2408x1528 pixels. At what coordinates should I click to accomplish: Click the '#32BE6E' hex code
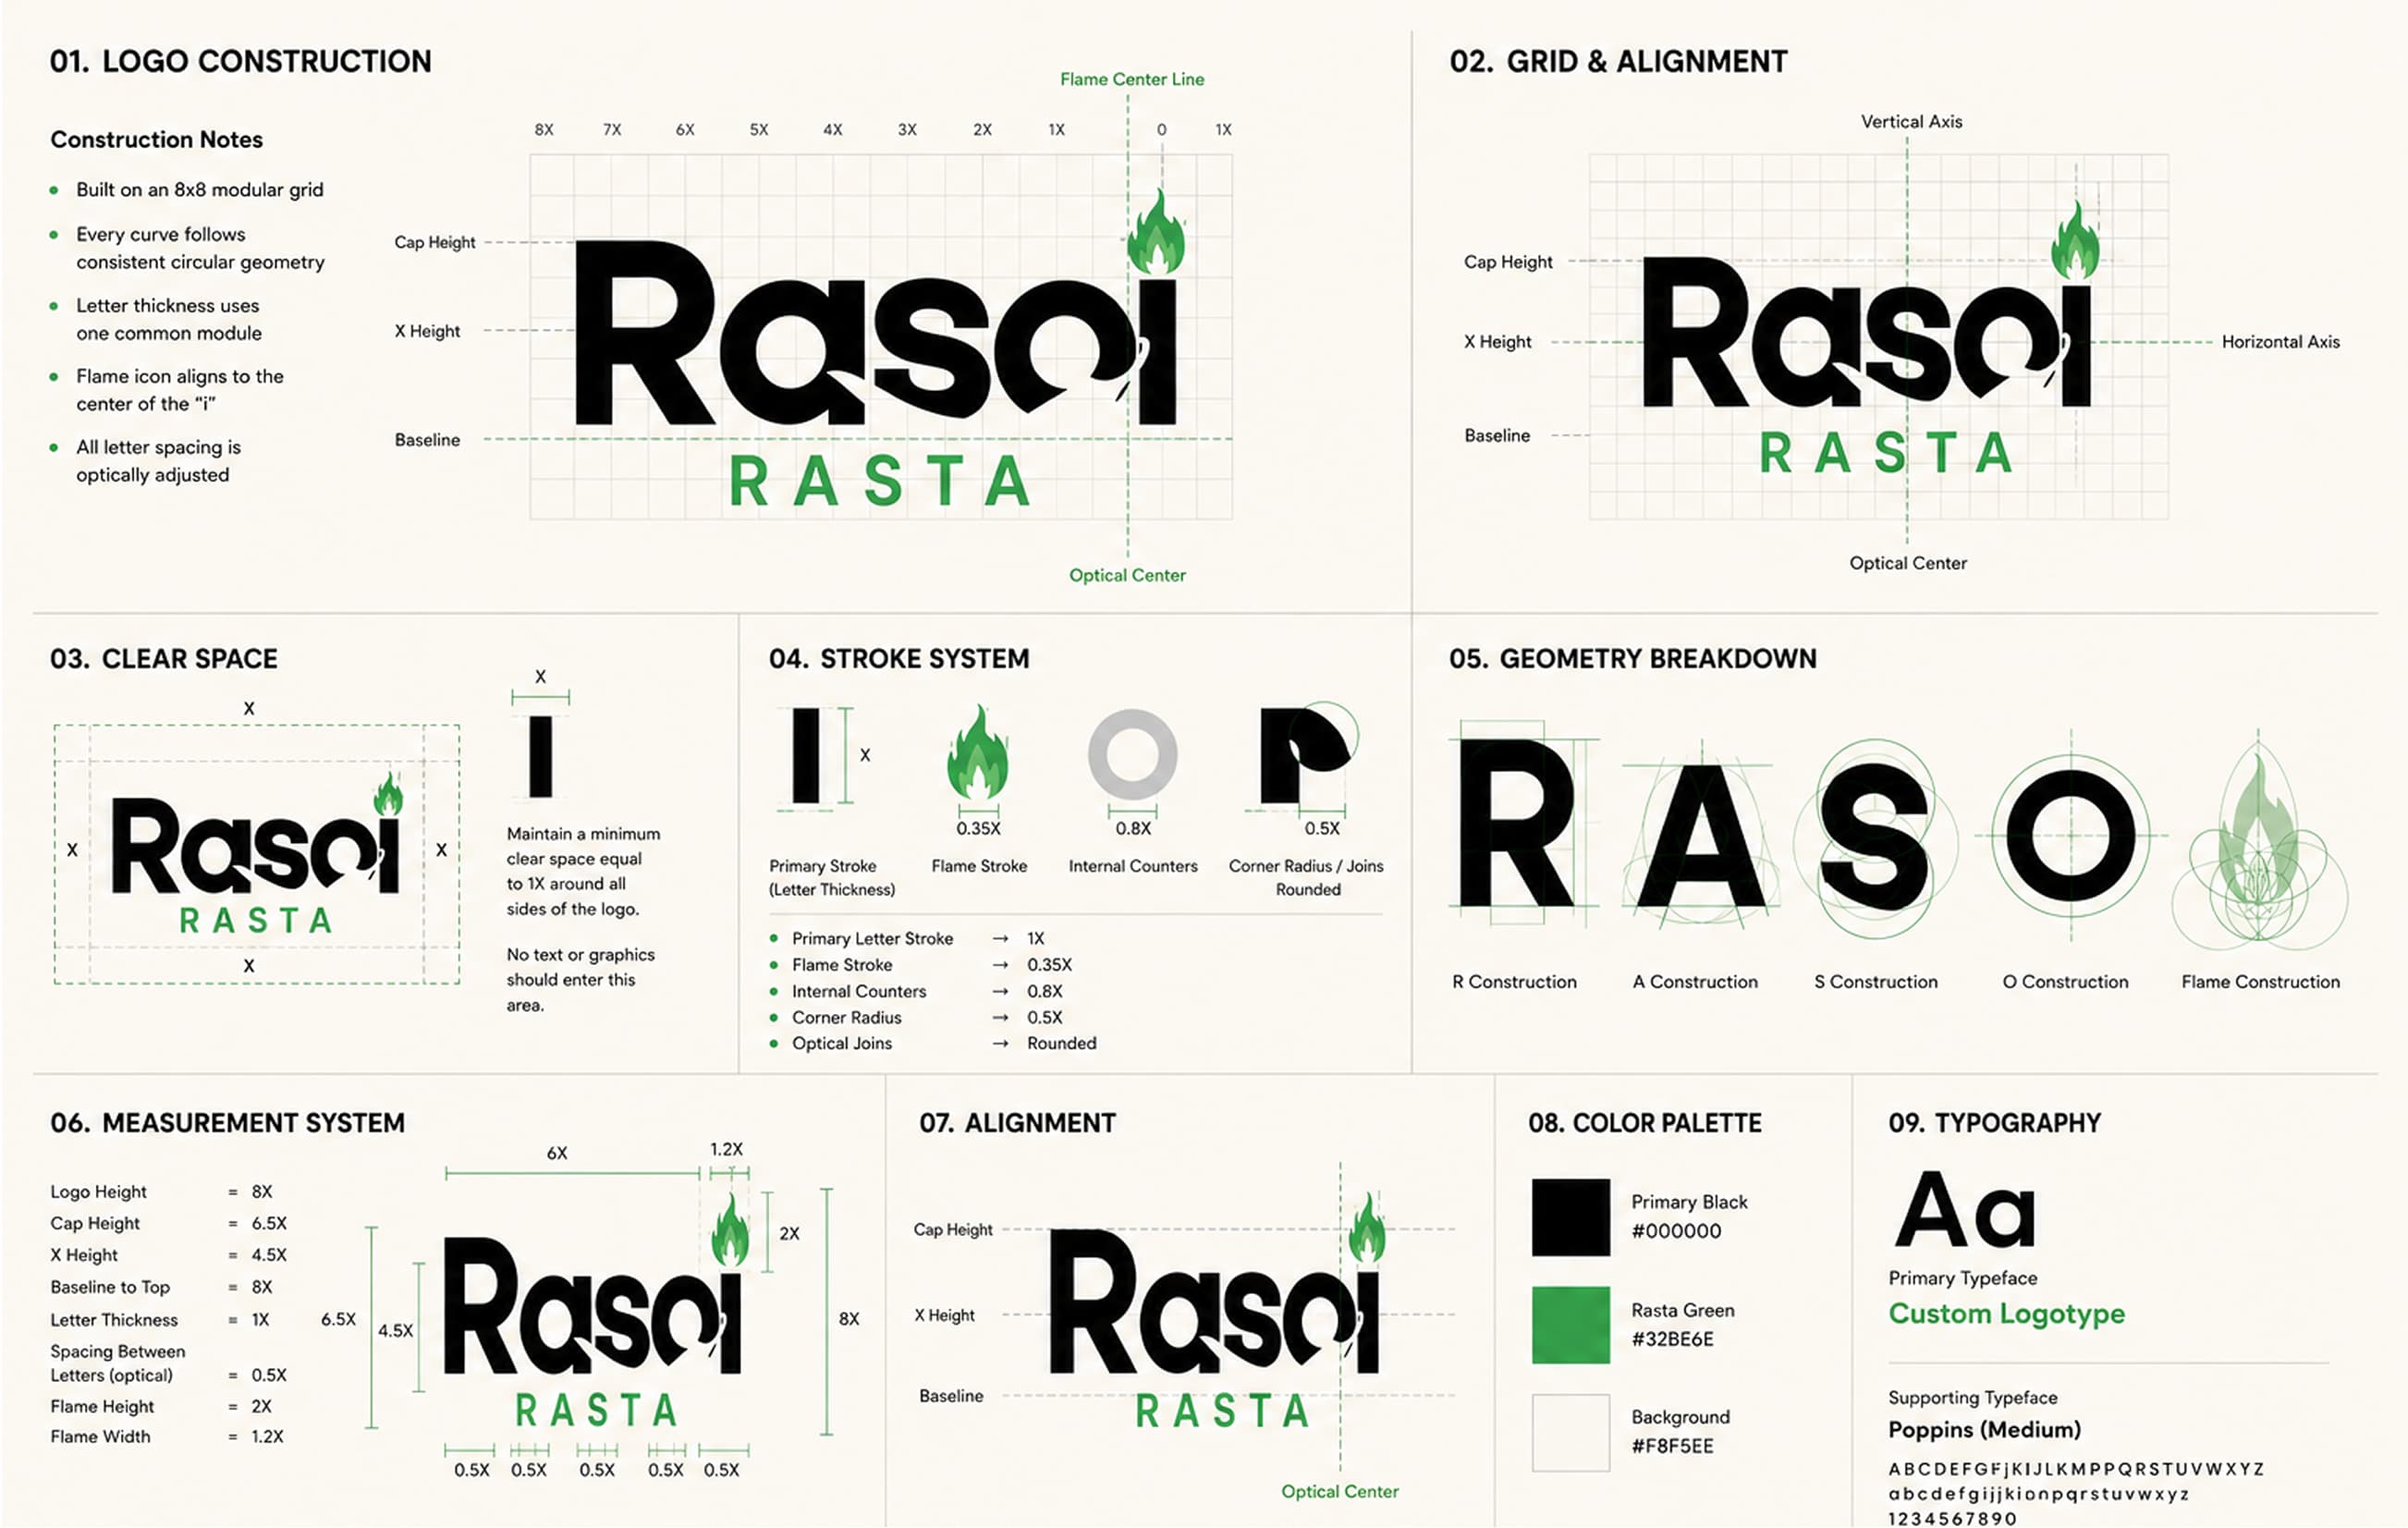[x=1672, y=1339]
